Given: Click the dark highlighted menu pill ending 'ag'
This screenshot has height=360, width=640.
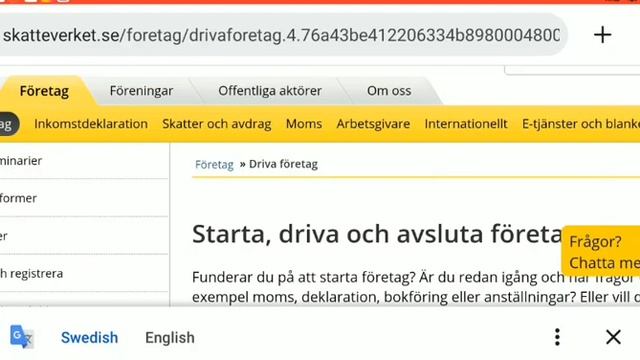Looking at the screenshot, I should (x=9, y=124).
